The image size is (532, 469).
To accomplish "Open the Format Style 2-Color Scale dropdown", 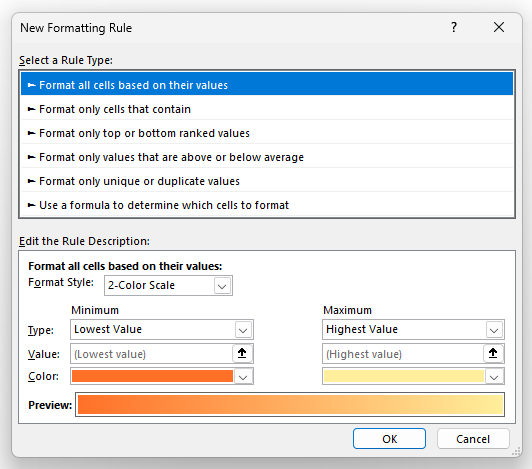I will (x=168, y=285).
